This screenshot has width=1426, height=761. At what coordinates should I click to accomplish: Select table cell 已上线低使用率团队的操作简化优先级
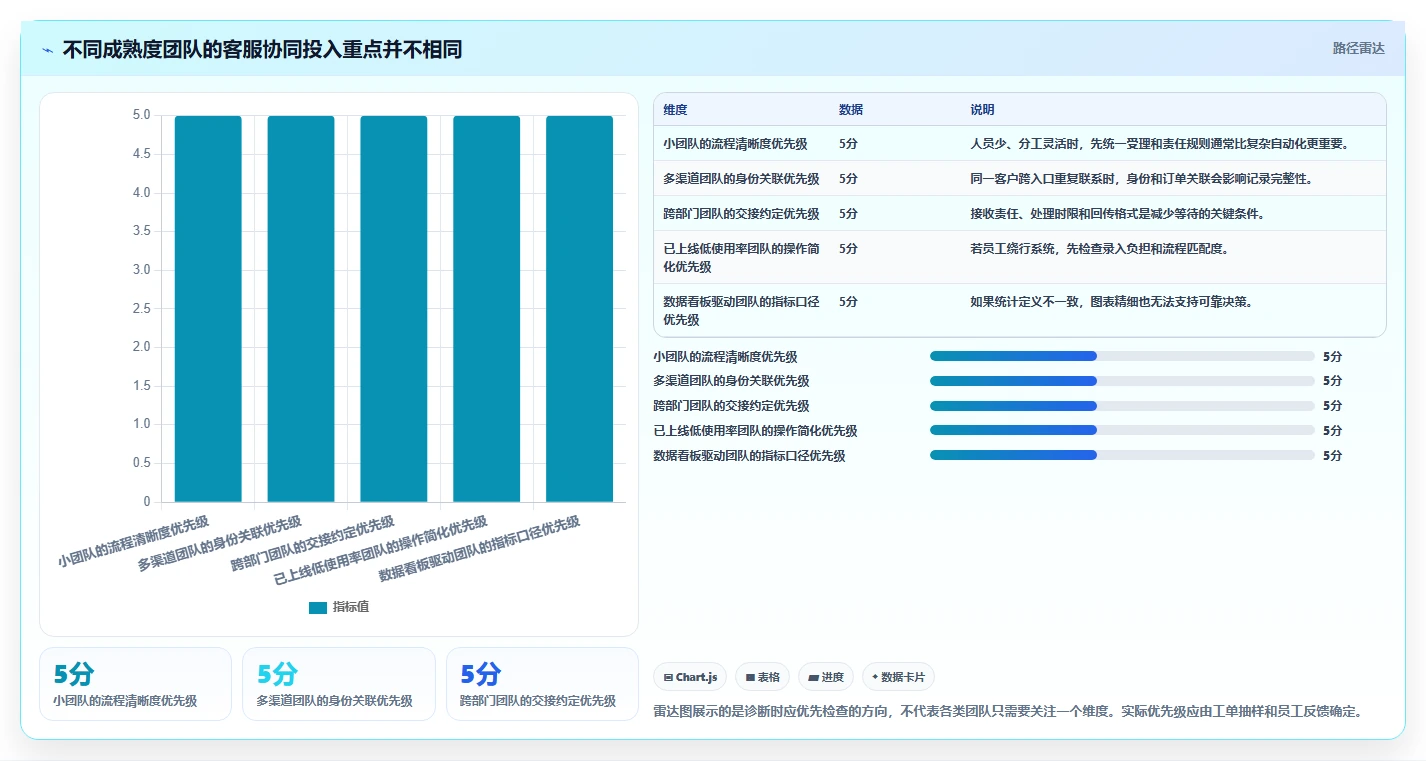[x=741, y=258]
